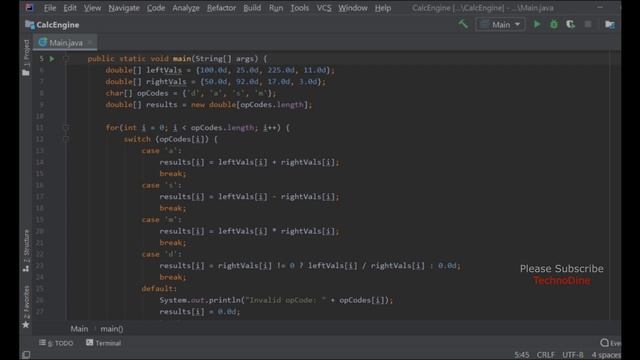This screenshot has width=640, height=360.
Task: Open the Window menu
Action: coord(353,8)
